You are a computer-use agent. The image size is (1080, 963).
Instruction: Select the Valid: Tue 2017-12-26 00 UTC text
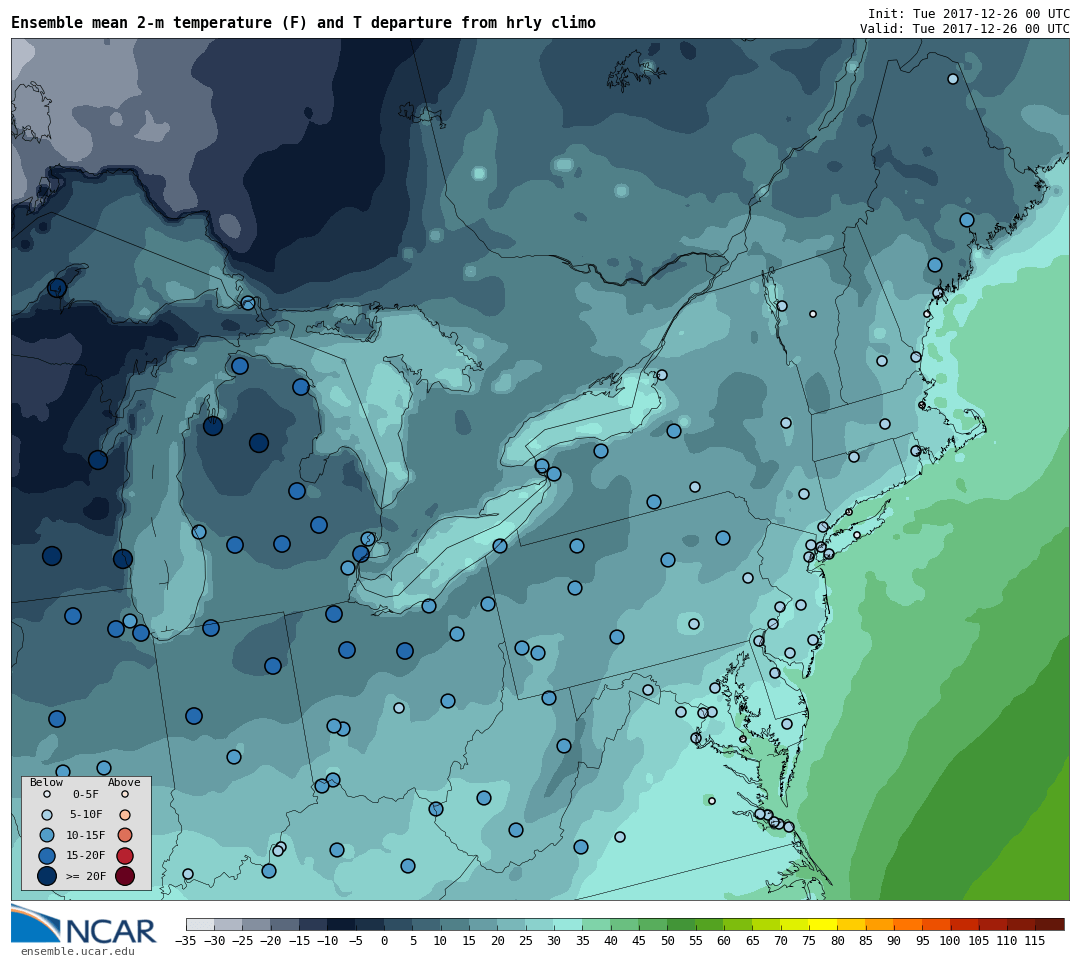tap(964, 28)
